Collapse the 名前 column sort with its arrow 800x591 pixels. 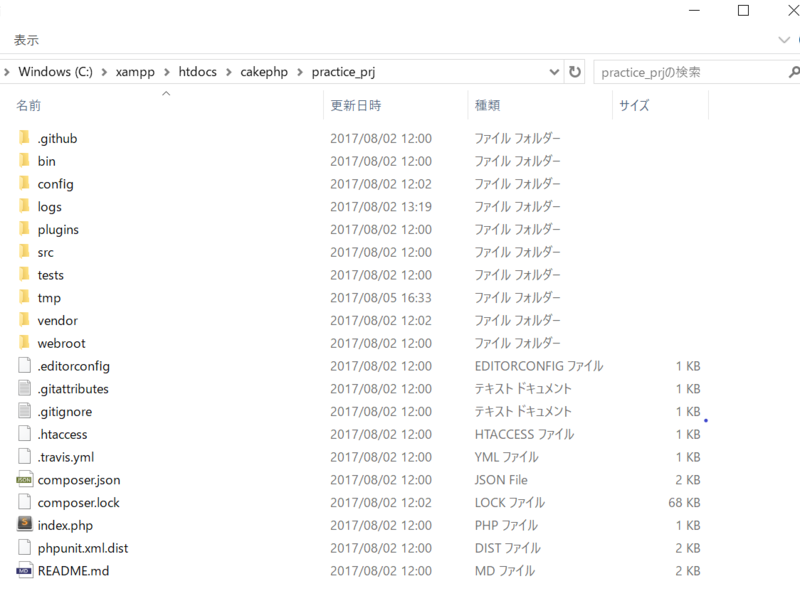click(166, 93)
